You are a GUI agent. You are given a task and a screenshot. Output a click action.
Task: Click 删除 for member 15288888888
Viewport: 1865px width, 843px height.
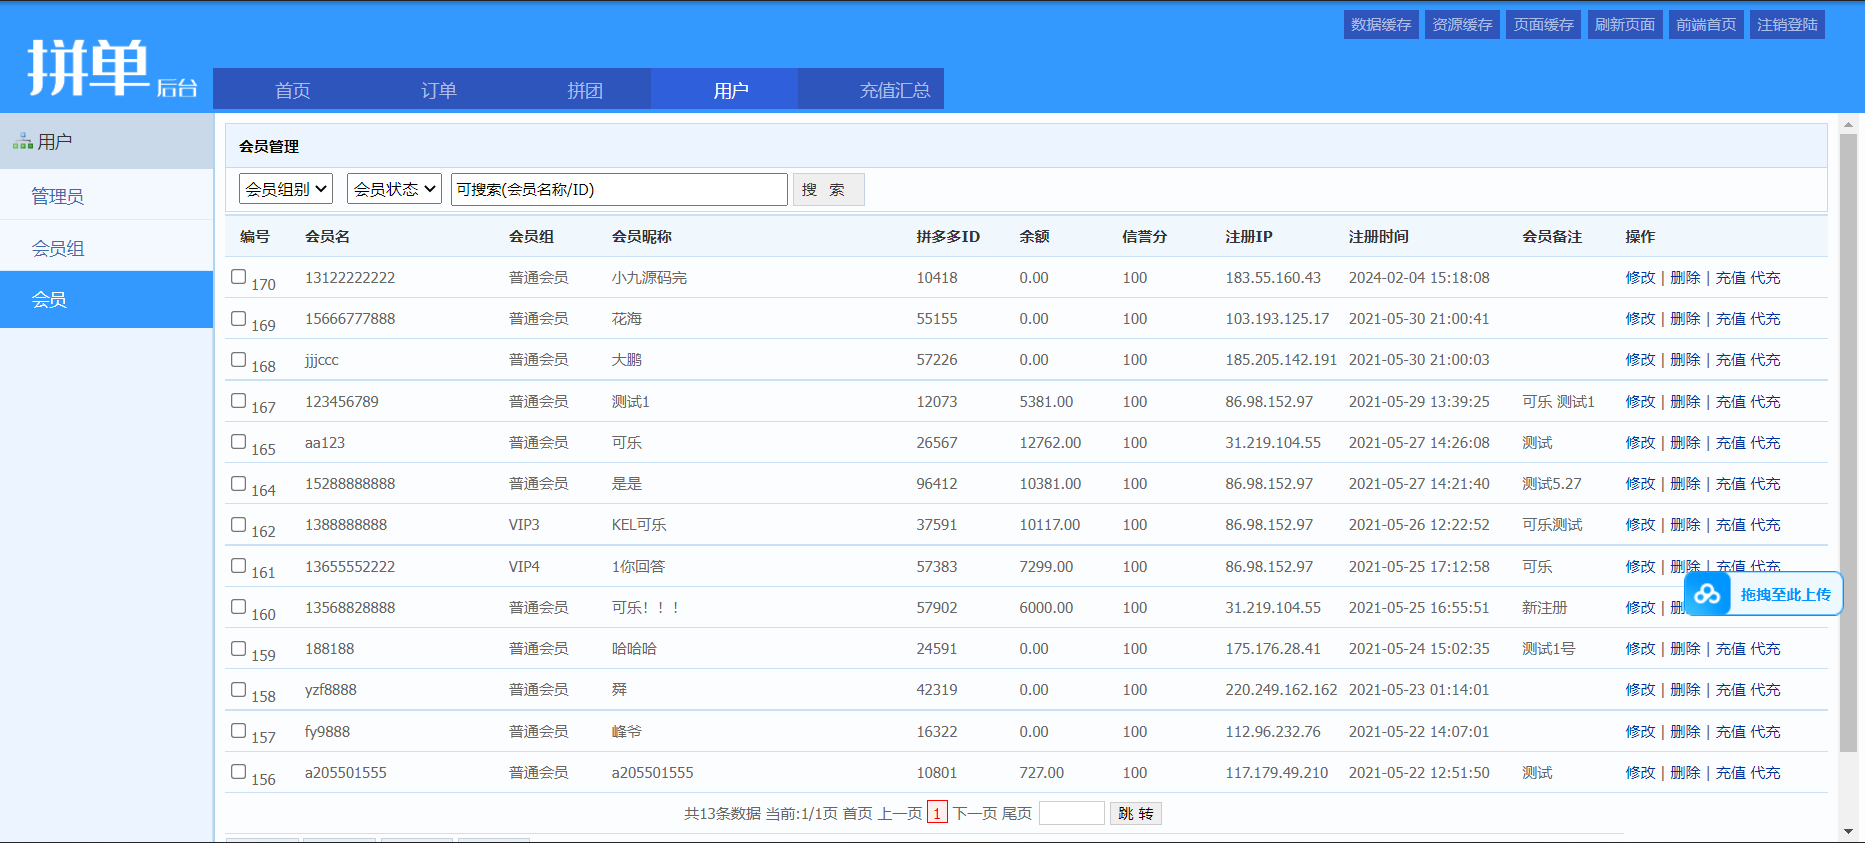(x=1685, y=484)
